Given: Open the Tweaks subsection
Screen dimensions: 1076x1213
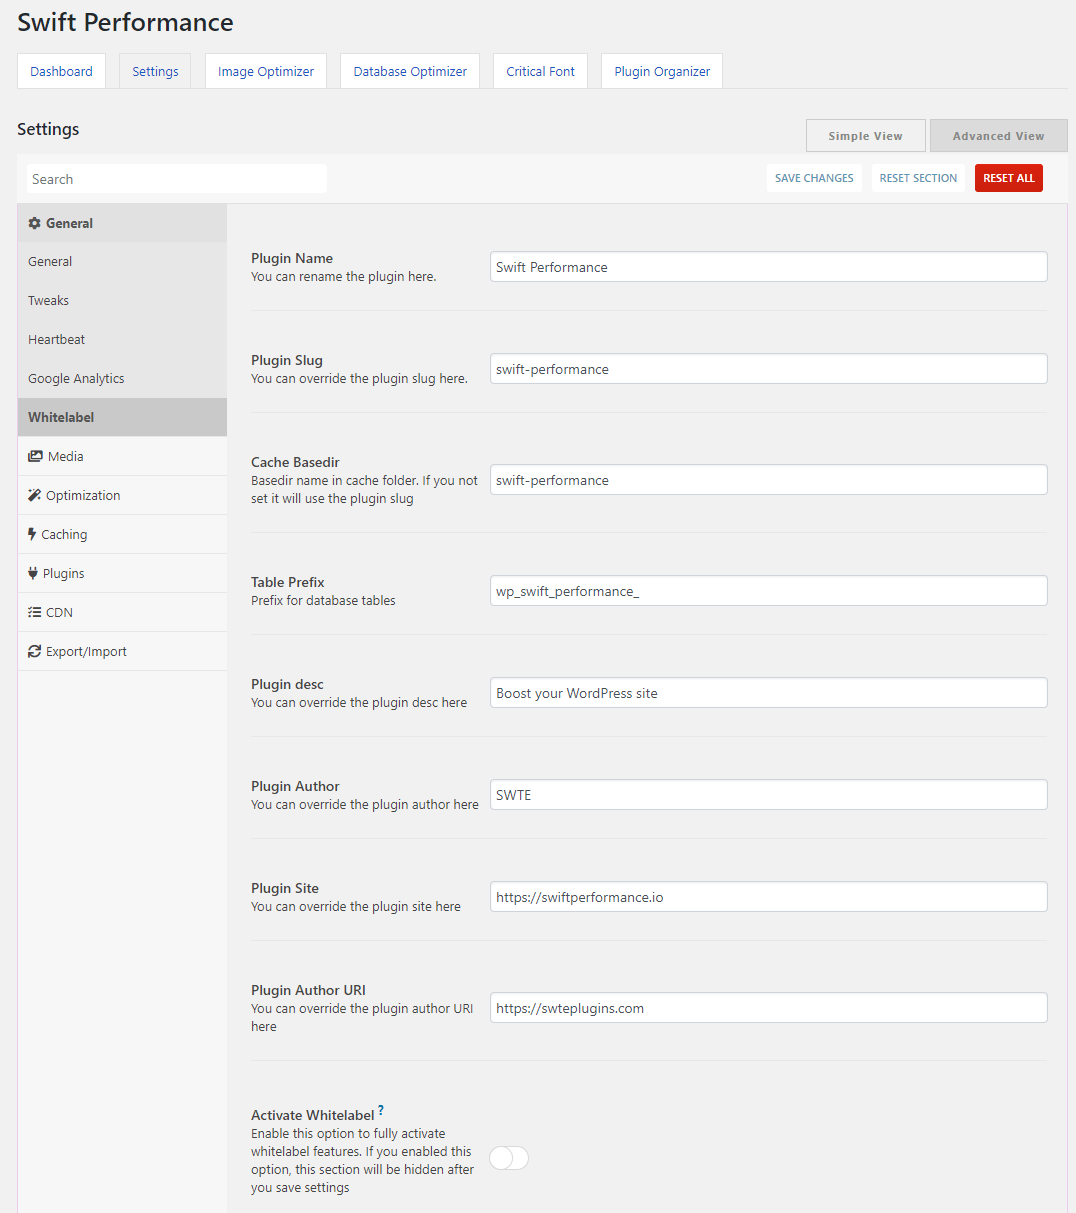Looking at the screenshot, I should click(122, 300).
